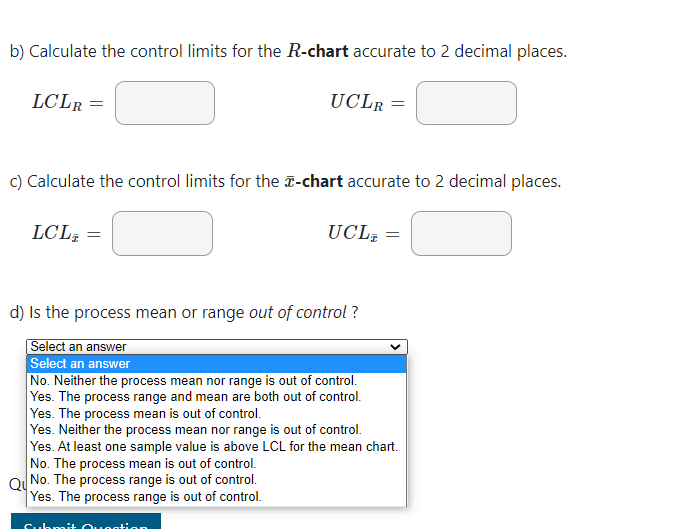Select 'No. Neither the process mean nor range' option
This screenshot has width=697, height=529.
pyautogui.click(x=216, y=381)
